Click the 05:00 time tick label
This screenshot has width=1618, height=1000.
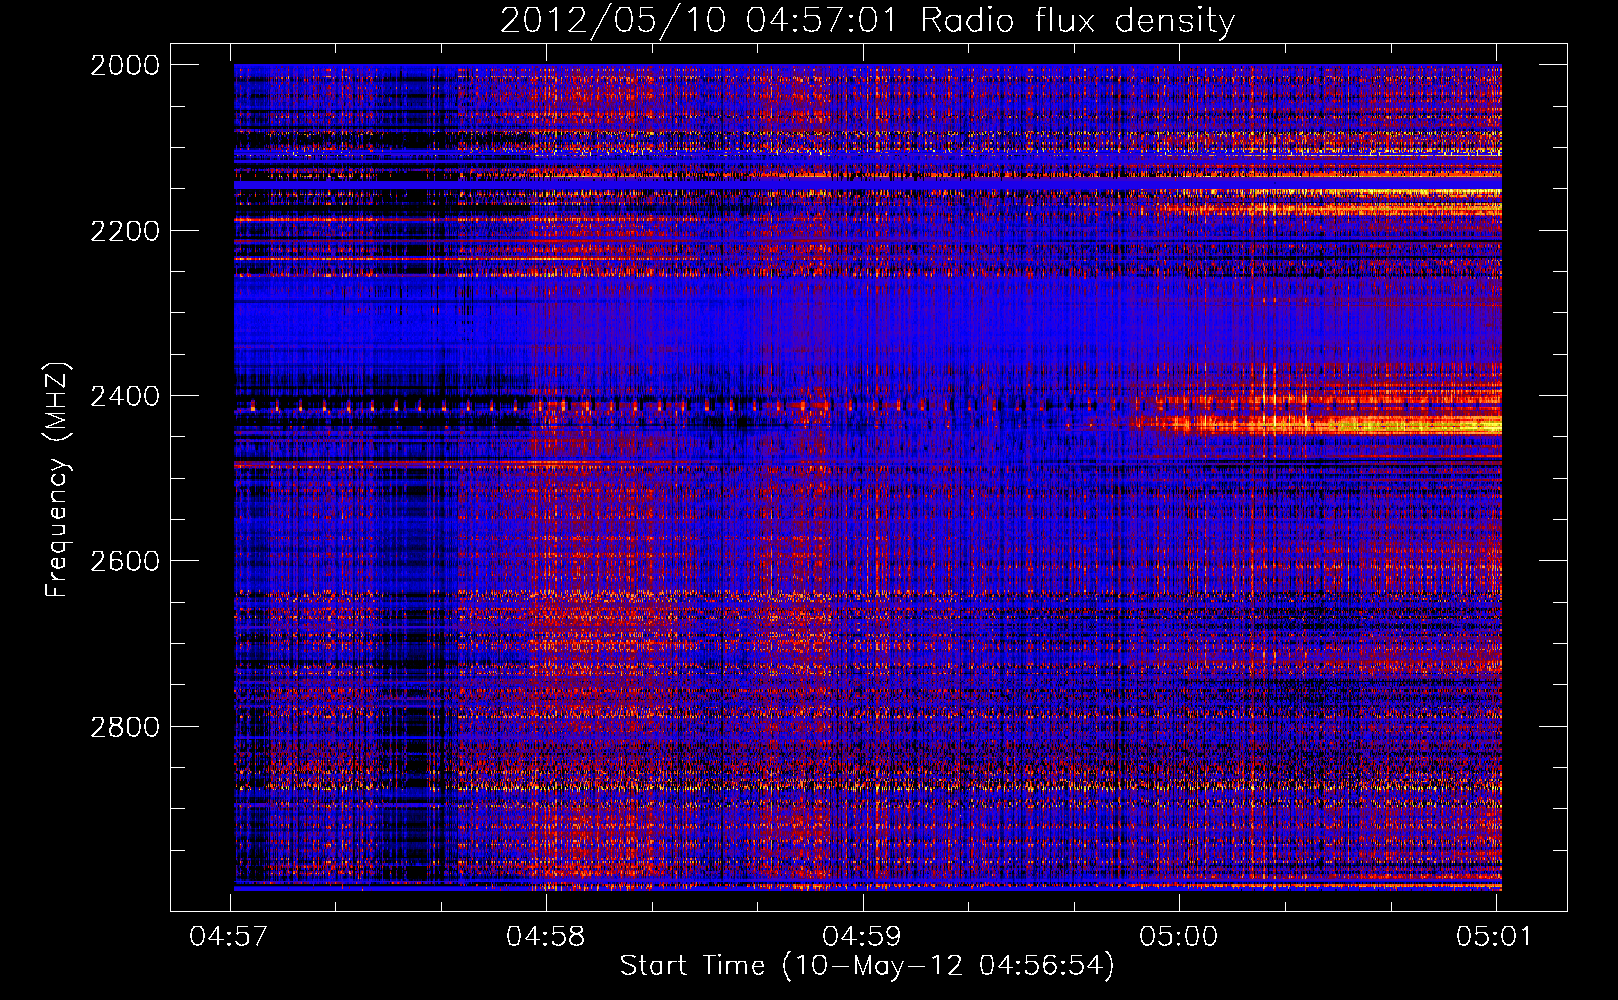(1179, 936)
